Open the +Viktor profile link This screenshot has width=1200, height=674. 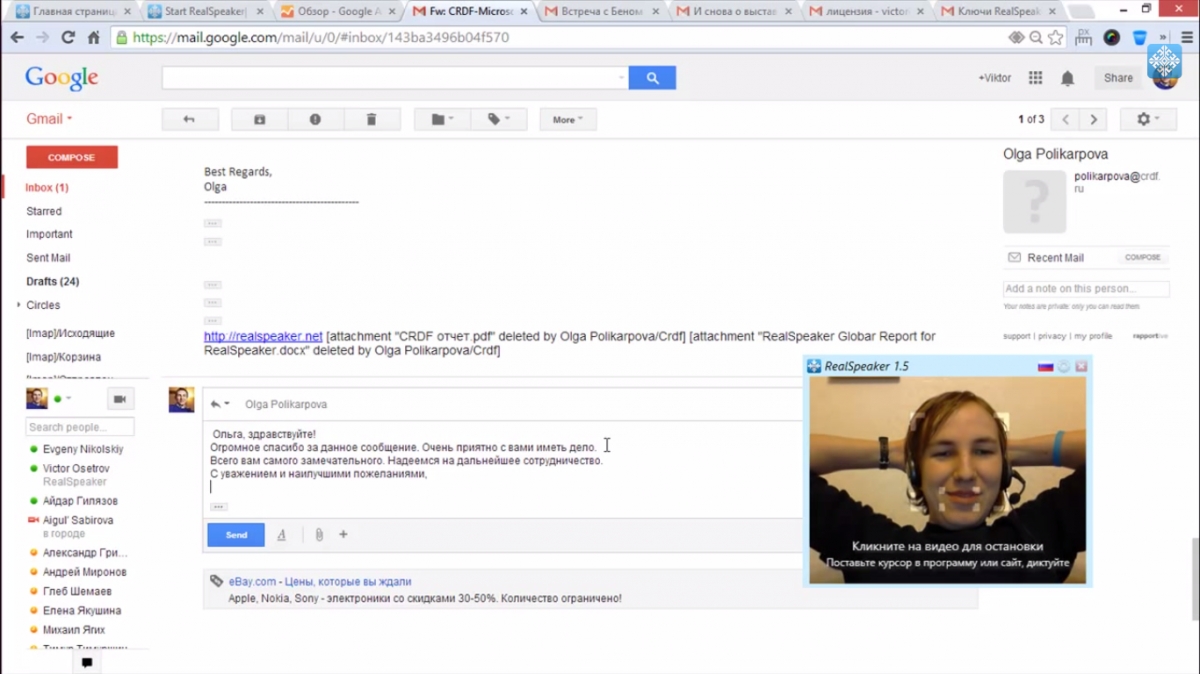(x=994, y=78)
